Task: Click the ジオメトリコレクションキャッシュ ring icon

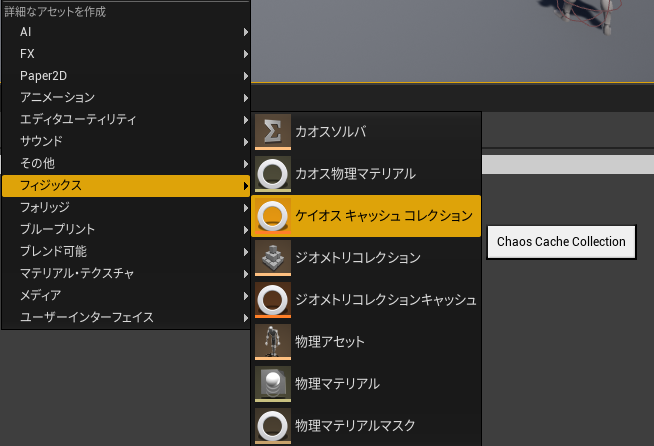Action: [x=273, y=300]
